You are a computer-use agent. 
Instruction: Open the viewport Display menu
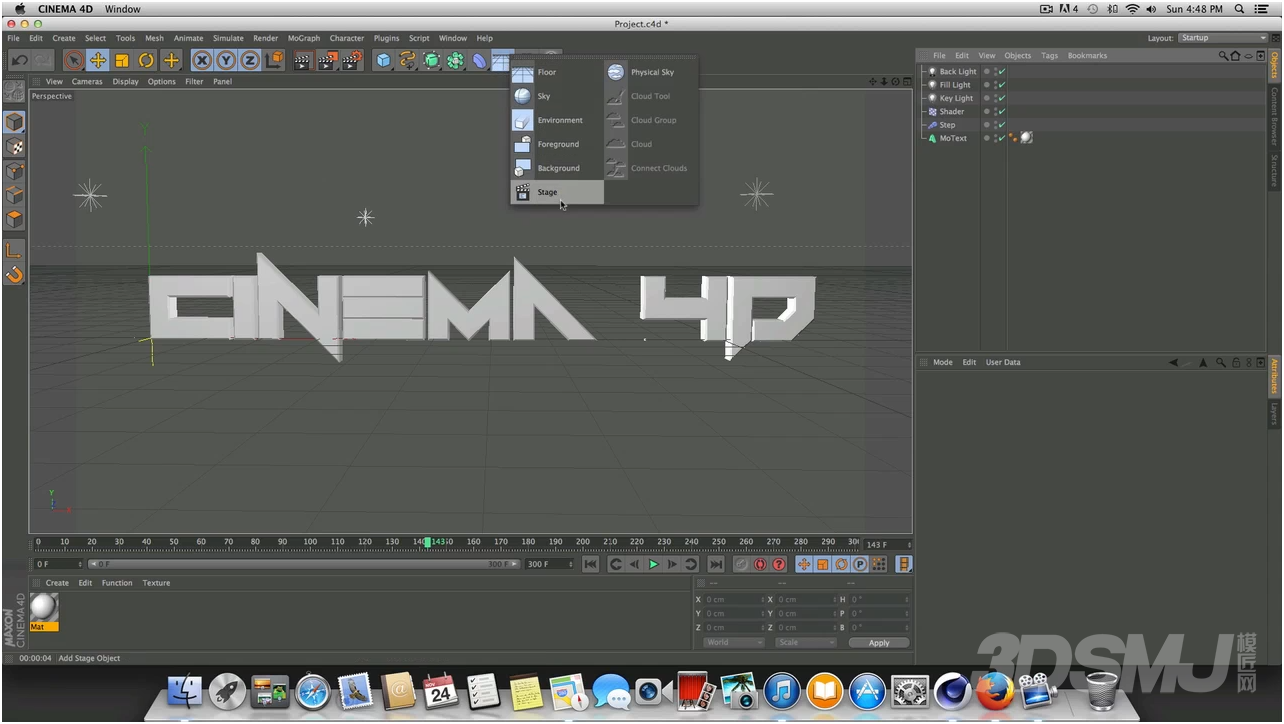tap(125, 82)
